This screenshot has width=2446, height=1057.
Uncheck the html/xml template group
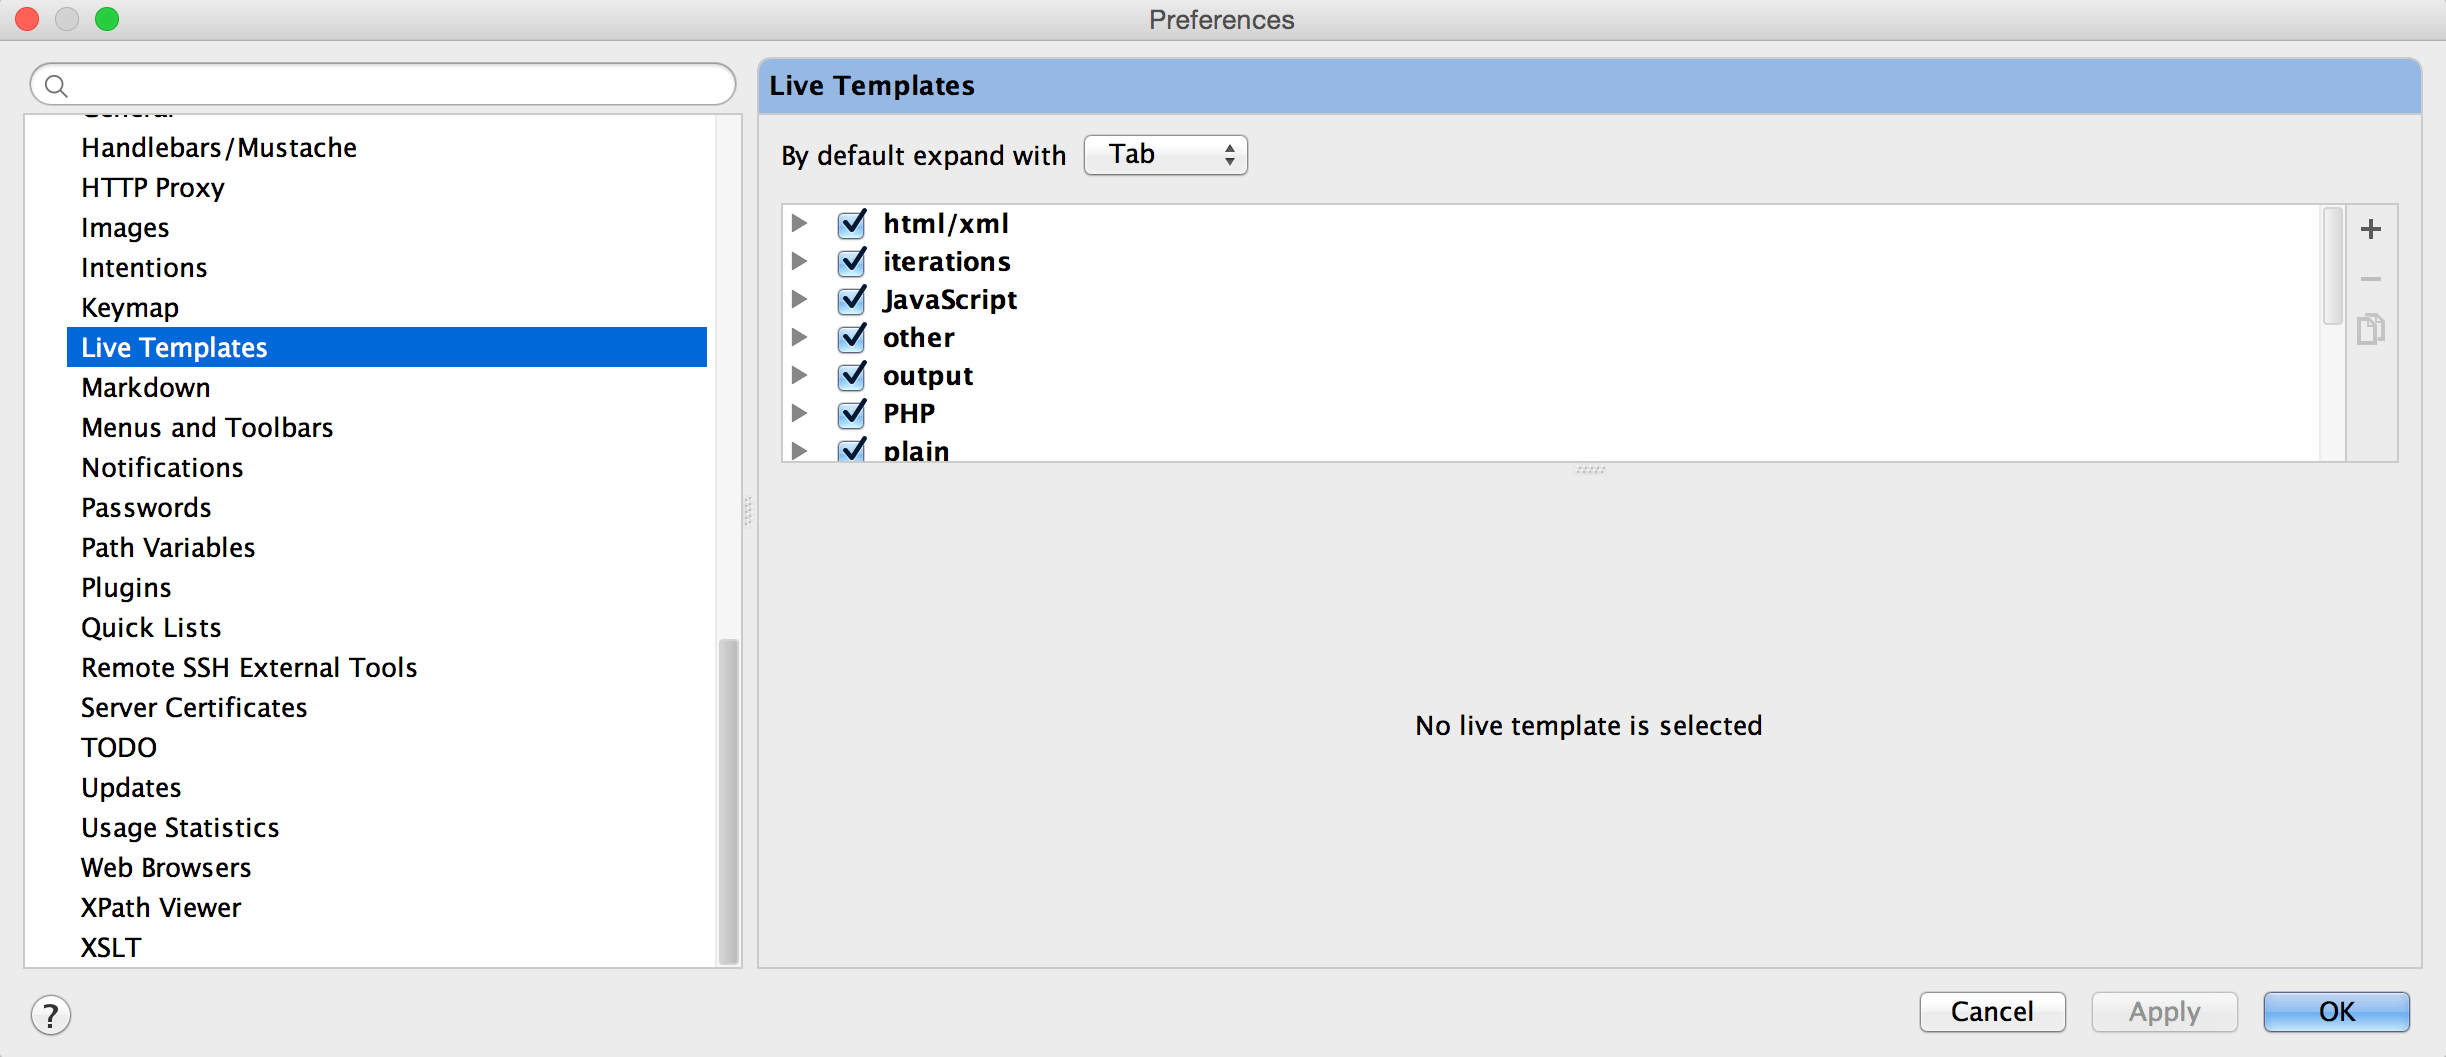[x=851, y=223]
